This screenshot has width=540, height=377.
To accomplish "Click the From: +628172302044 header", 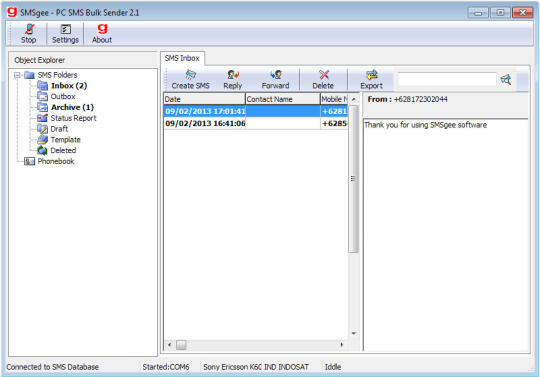I will coord(407,99).
